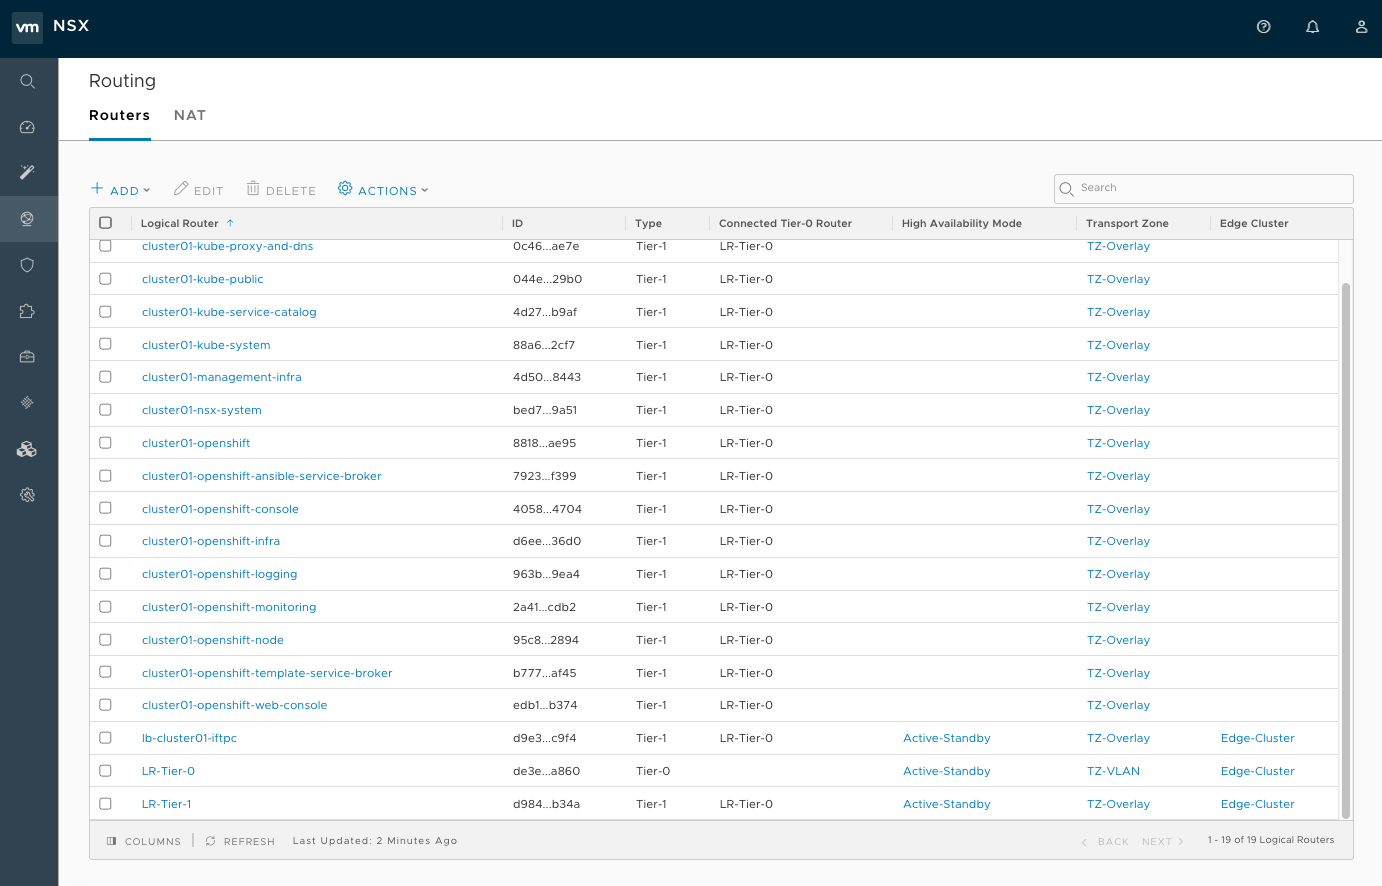The height and width of the screenshot is (886, 1382).
Task: Check the cluster01-kube-system row checkbox
Action: [106, 344]
